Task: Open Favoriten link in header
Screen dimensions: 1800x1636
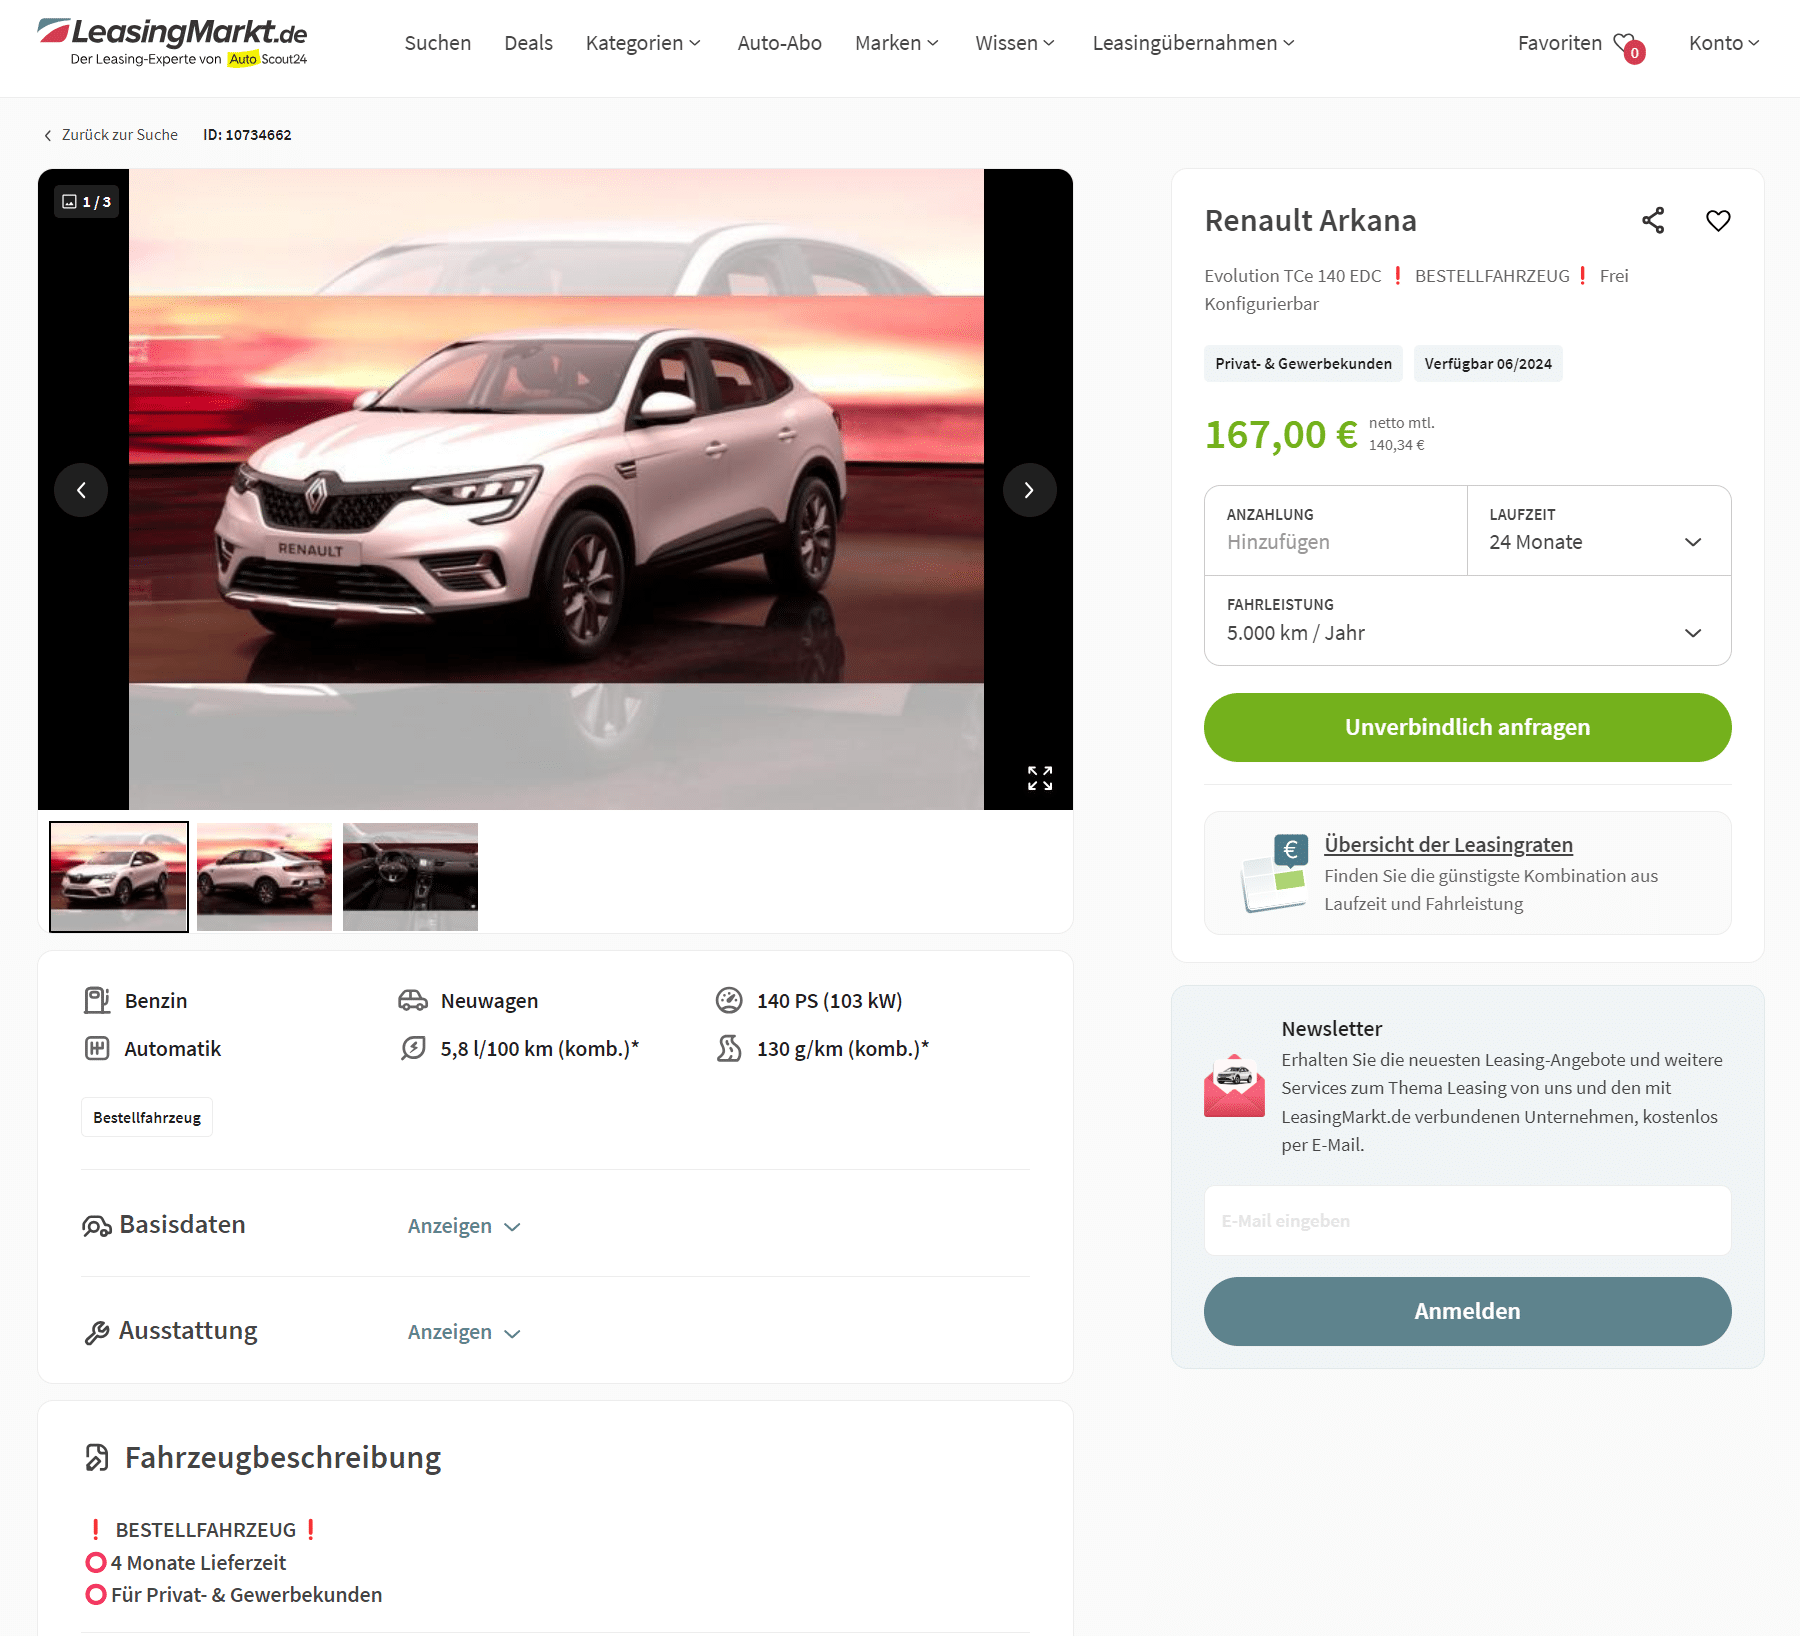Action: [x=1559, y=43]
